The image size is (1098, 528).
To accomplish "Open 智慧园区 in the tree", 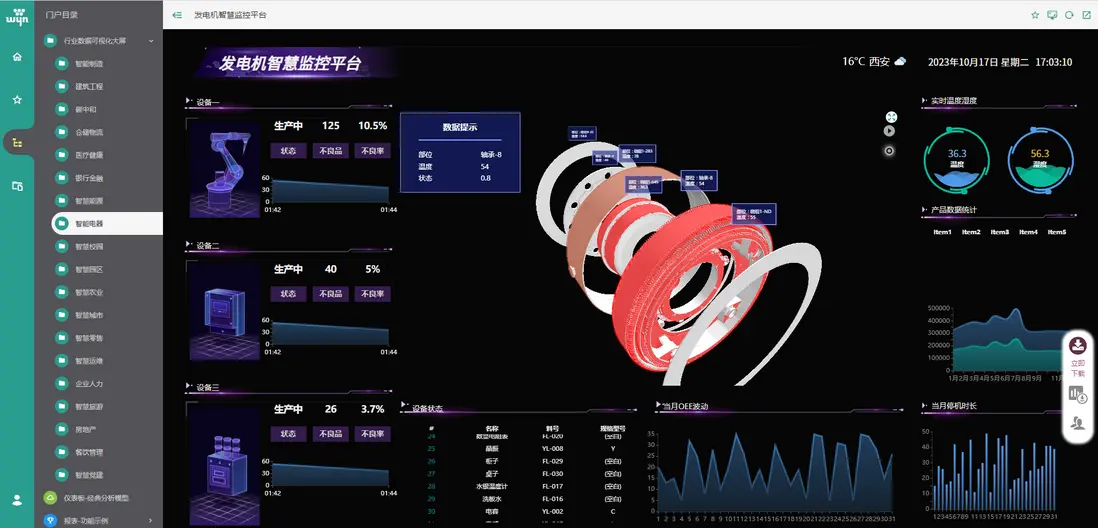I will tap(89, 270).
